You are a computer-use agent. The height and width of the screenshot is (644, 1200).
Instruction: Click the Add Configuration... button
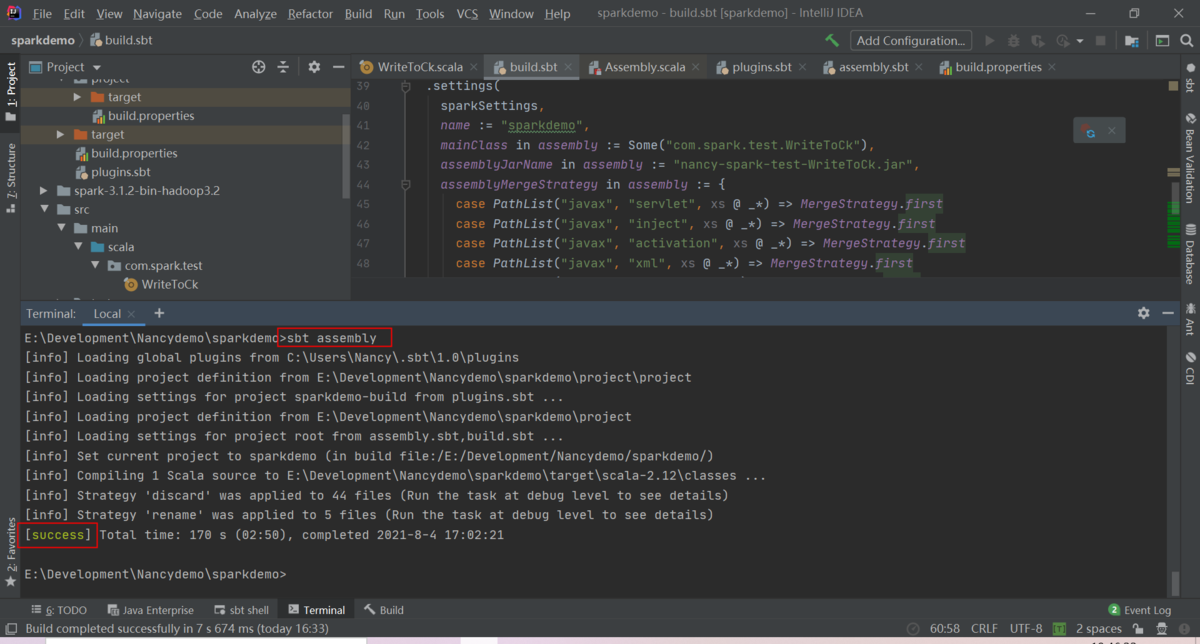pyautogui.click(x=910, y=41)
